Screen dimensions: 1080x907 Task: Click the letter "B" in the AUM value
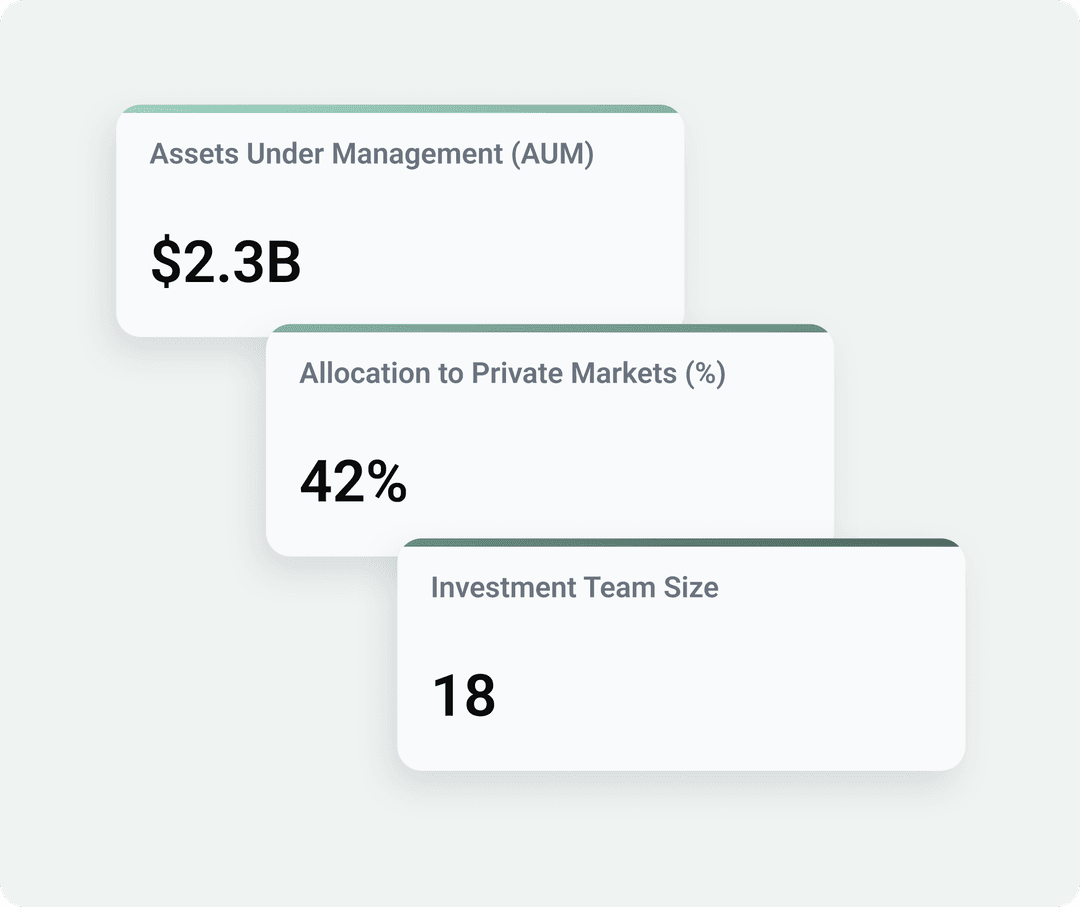click(283, 262)
